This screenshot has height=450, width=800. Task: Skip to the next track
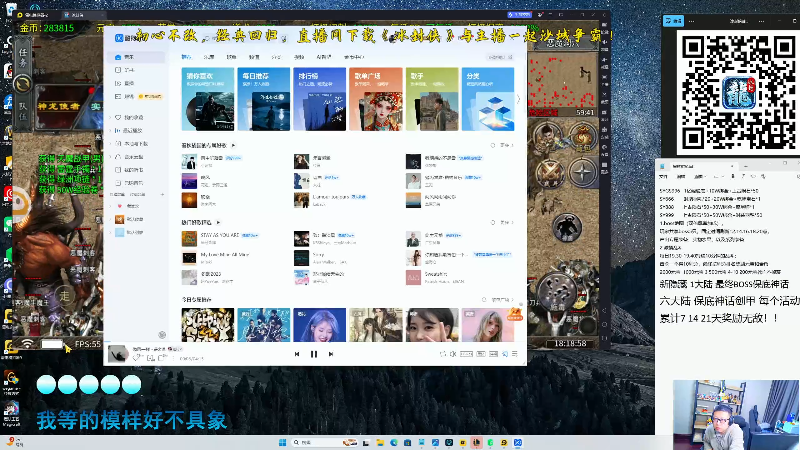pyautogui.click(x=331, y=354)
